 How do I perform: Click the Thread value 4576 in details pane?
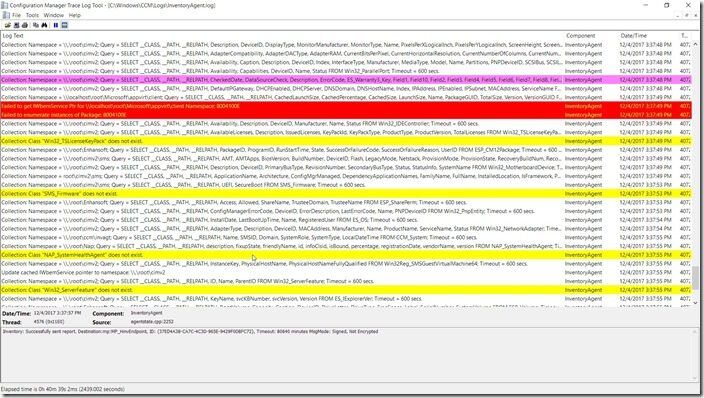[49, 322]
